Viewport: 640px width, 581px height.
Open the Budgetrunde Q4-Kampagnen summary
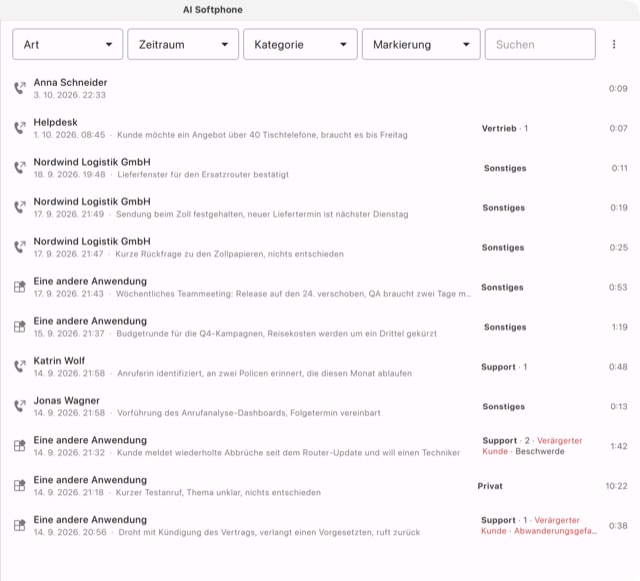coord(320,327)
